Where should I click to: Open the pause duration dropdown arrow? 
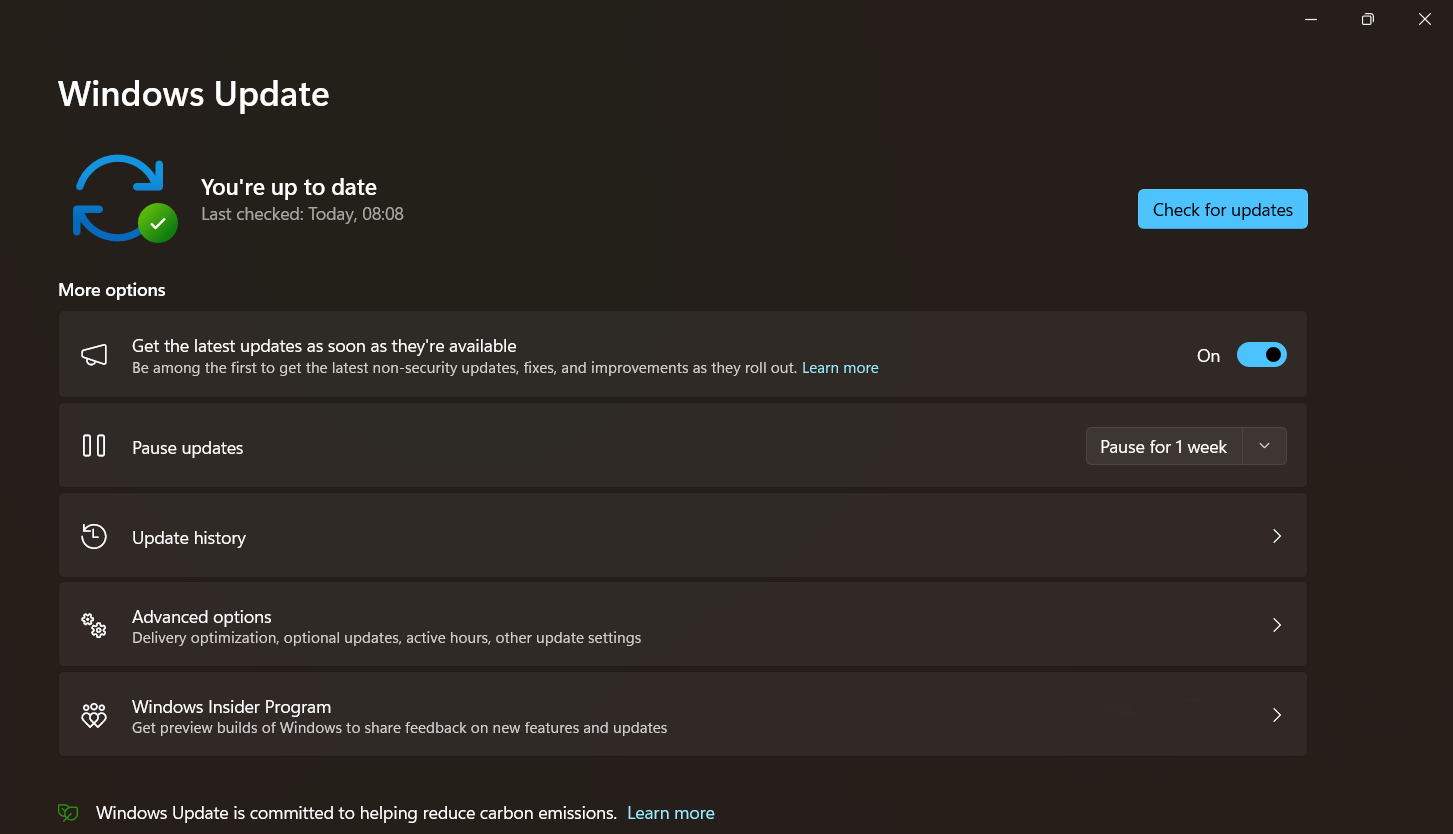1264,446
